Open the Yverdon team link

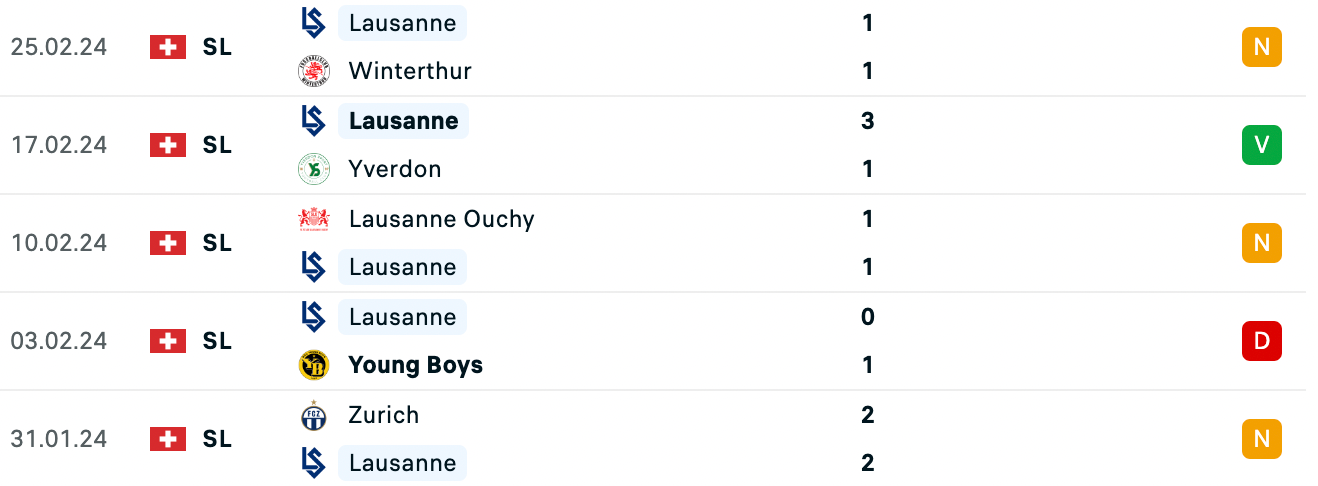coord(395,169)
